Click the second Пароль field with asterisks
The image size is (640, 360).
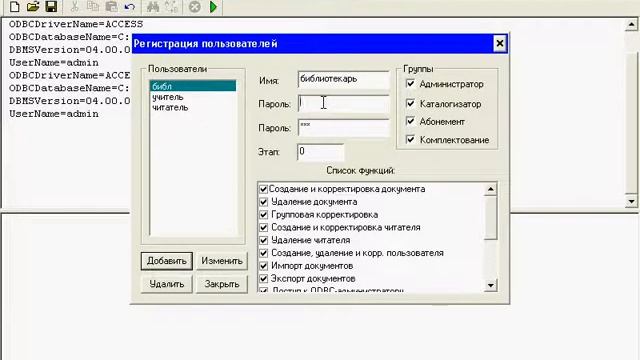(344, 127)
